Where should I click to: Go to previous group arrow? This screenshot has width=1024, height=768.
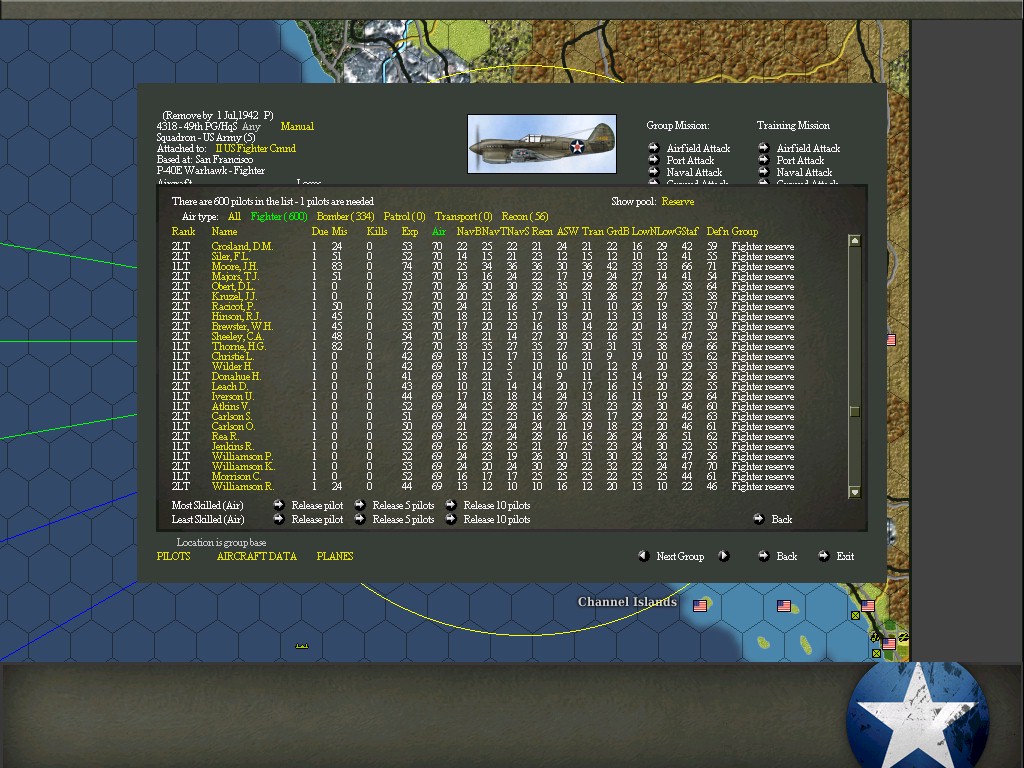pyautogui.click(x=644, y=556)
